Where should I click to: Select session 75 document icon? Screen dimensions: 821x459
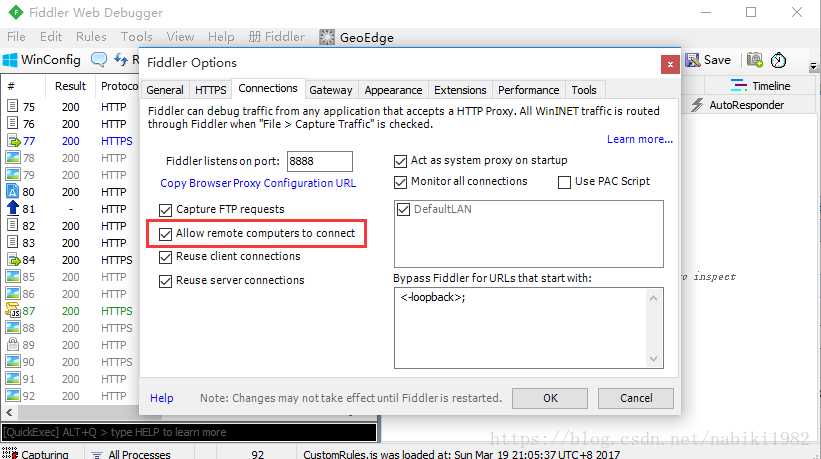(13, 106)
